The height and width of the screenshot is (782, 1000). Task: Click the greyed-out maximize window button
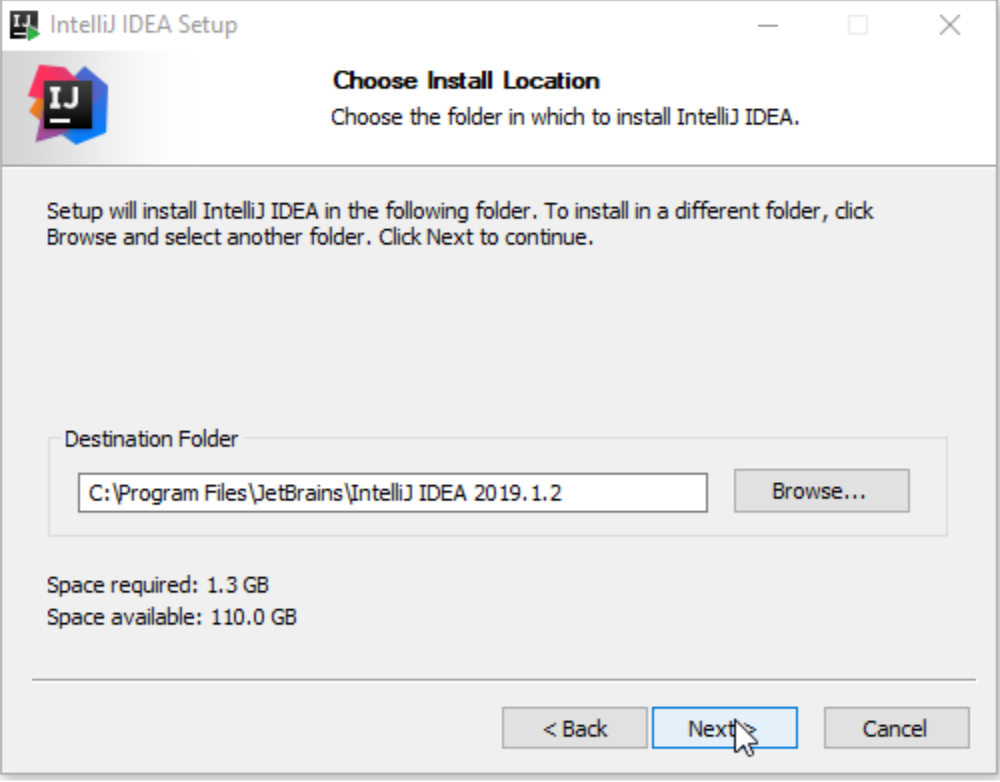pos(858,26)
